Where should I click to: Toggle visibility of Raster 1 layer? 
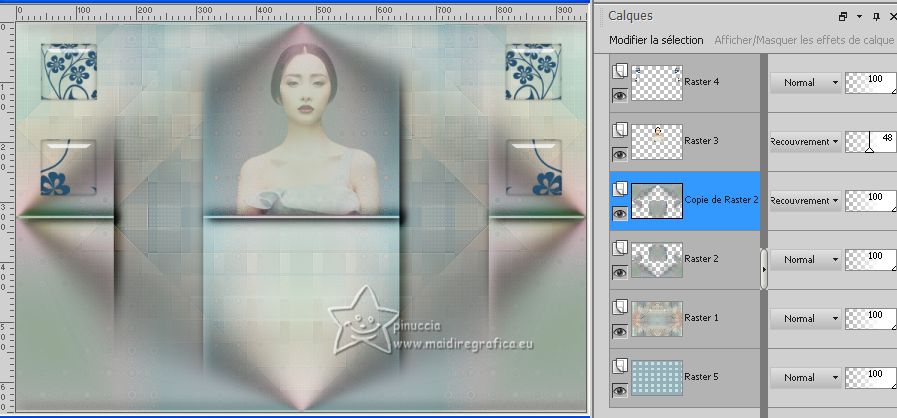pyautogui.click(x=620, y=331)
